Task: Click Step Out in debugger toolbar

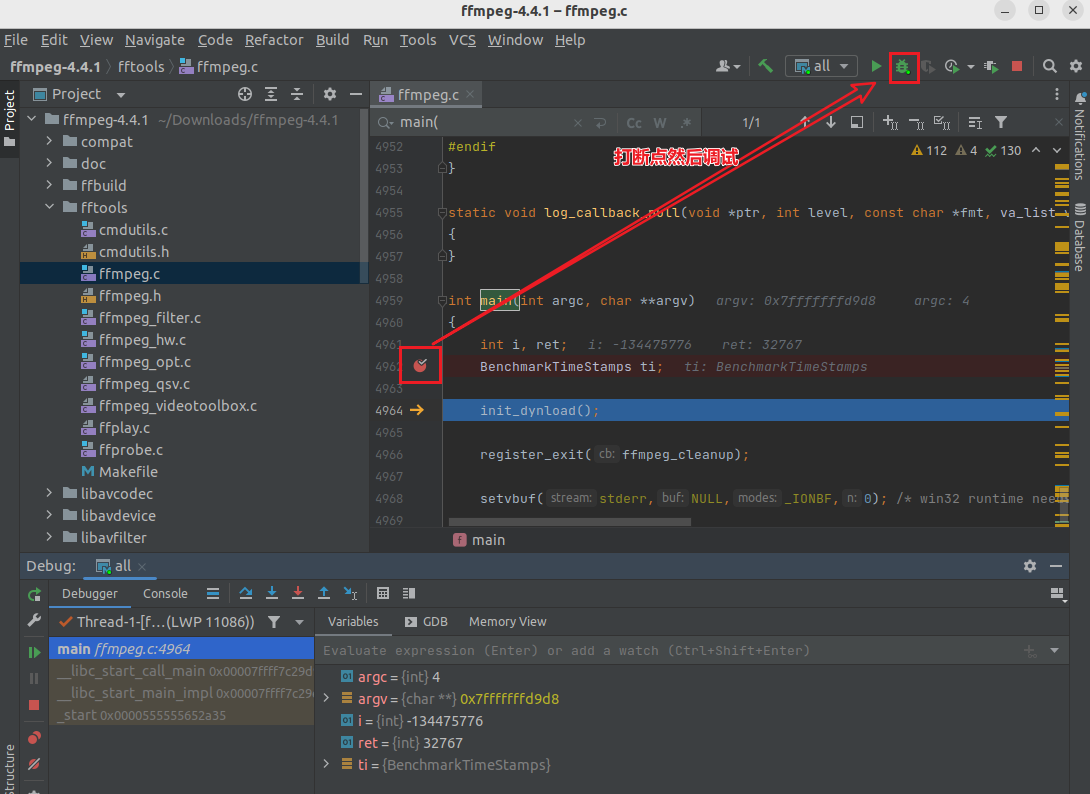Action: (x=324, y=593)
